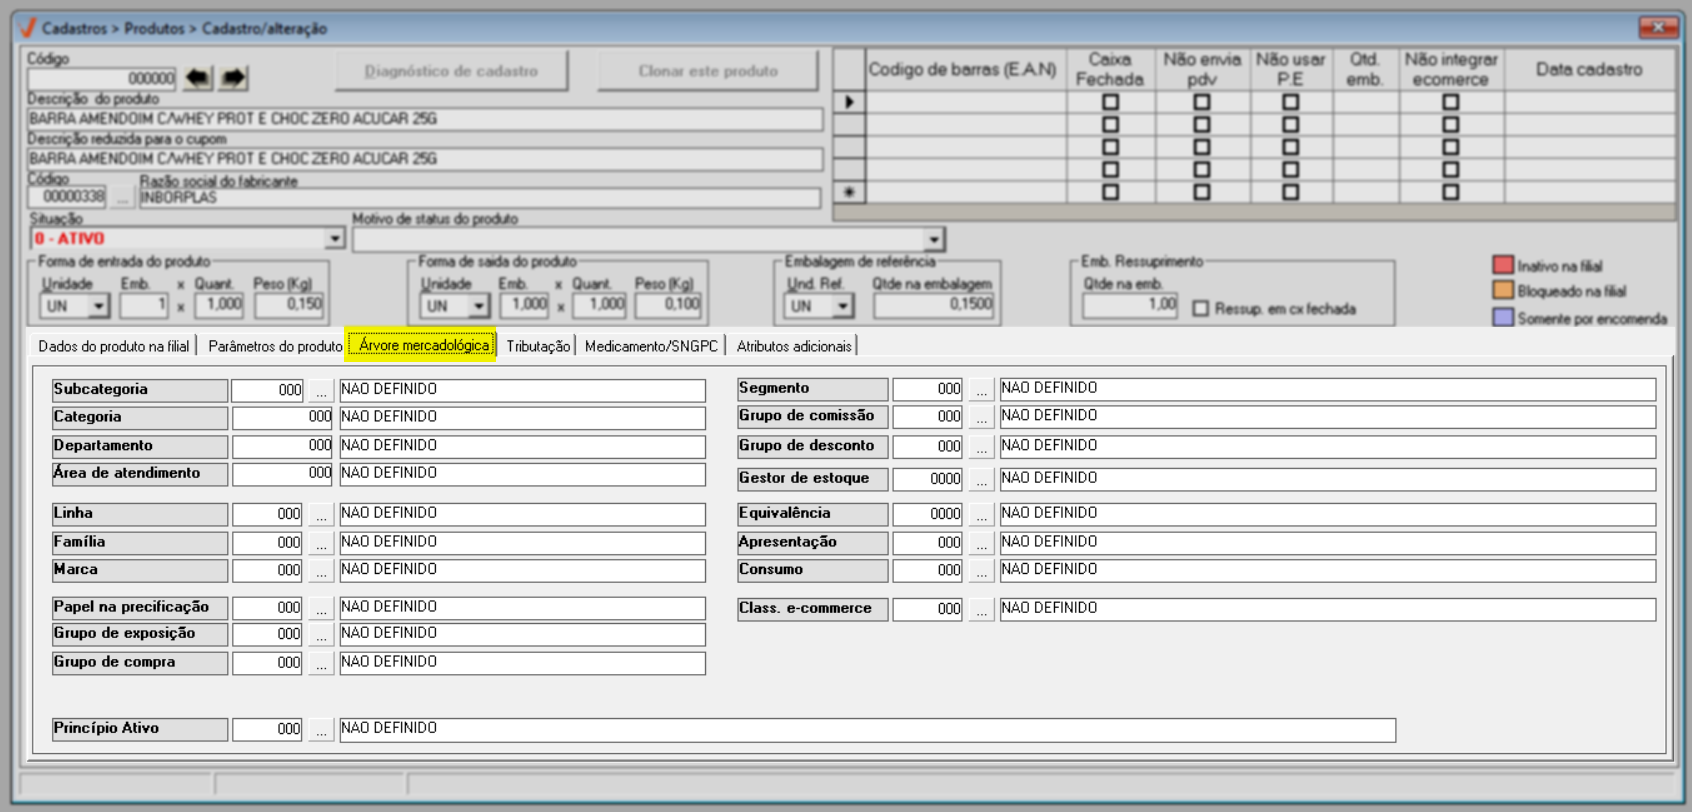Switch to the Tributação tab
This screenshot has width=1692, height=812.
click(x=538, y=346)
